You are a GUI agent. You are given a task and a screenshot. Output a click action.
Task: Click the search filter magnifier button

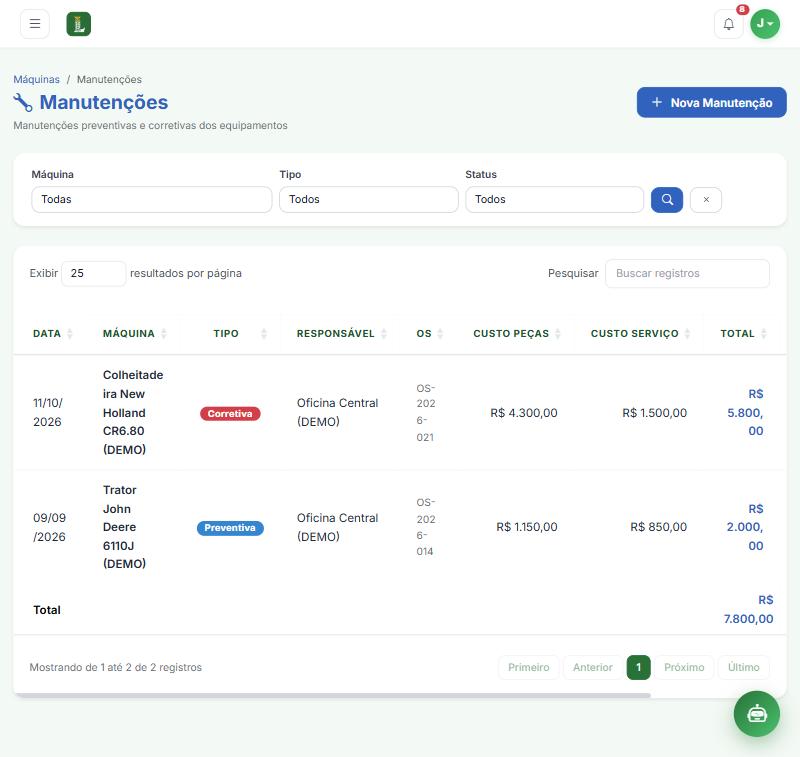tap(667, 199)
